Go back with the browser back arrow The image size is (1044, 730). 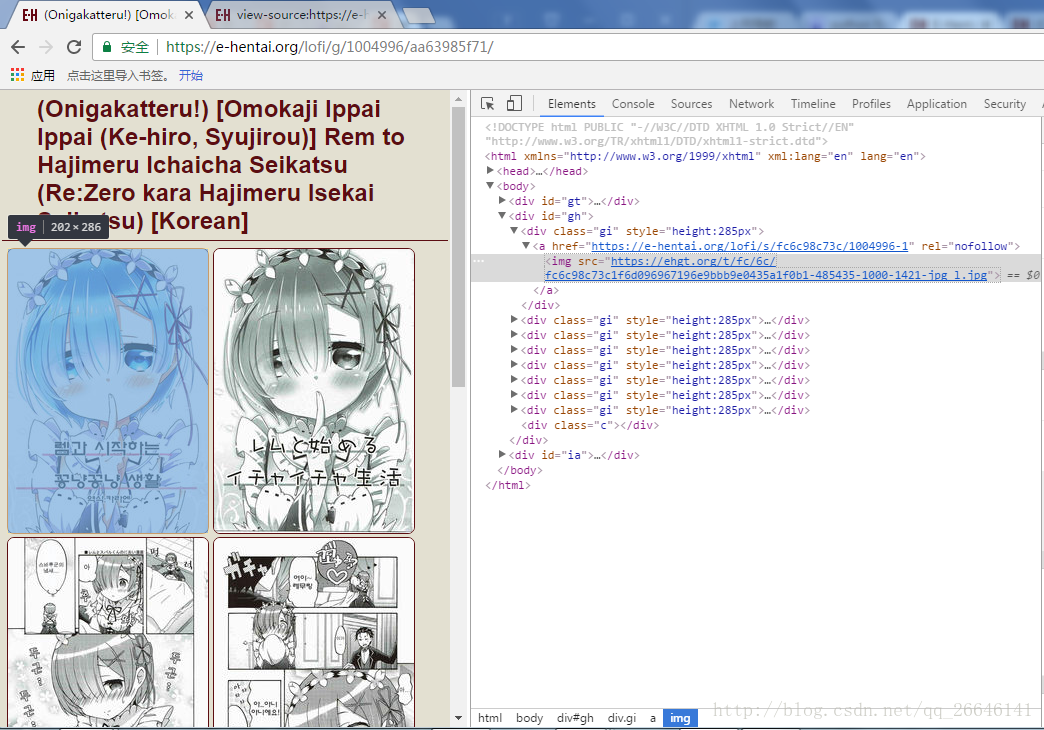tap(18, 47)
